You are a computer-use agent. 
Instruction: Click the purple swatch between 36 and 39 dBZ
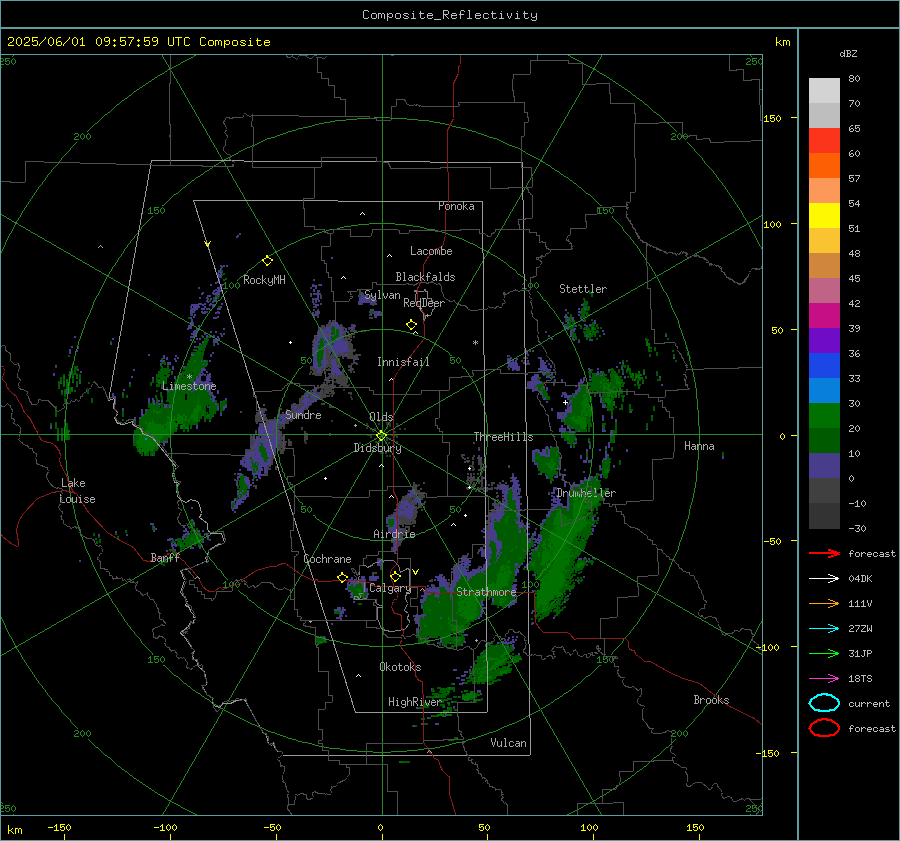(824, 341)
